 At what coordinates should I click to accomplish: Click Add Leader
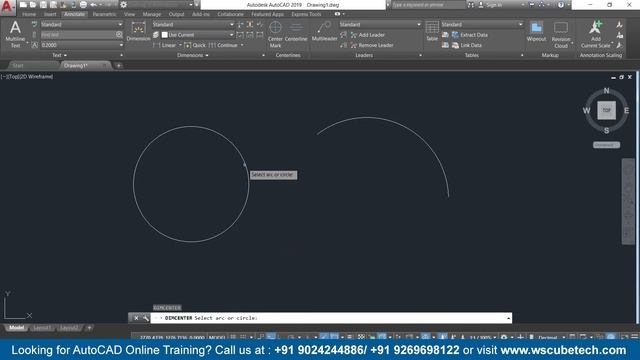367,35
